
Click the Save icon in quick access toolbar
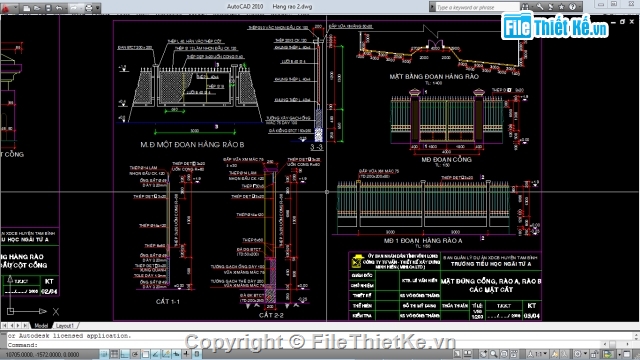click(x=48, y=8)
